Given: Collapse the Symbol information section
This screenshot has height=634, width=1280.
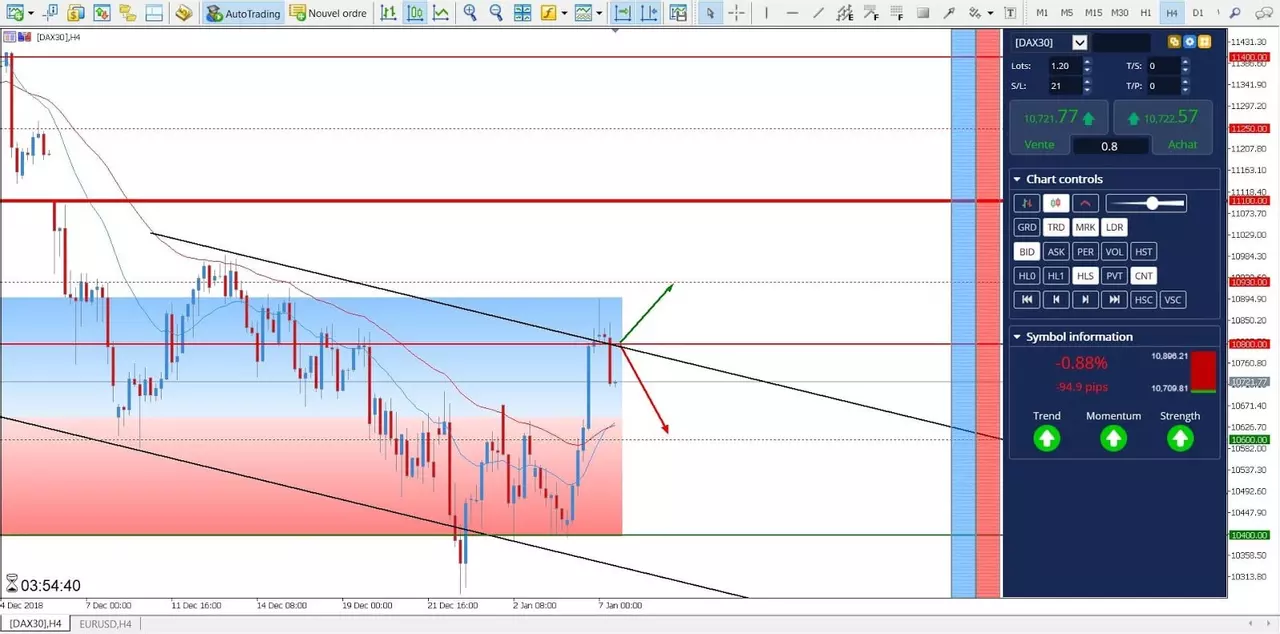Looking at the screenshot, I should 1017,337.
